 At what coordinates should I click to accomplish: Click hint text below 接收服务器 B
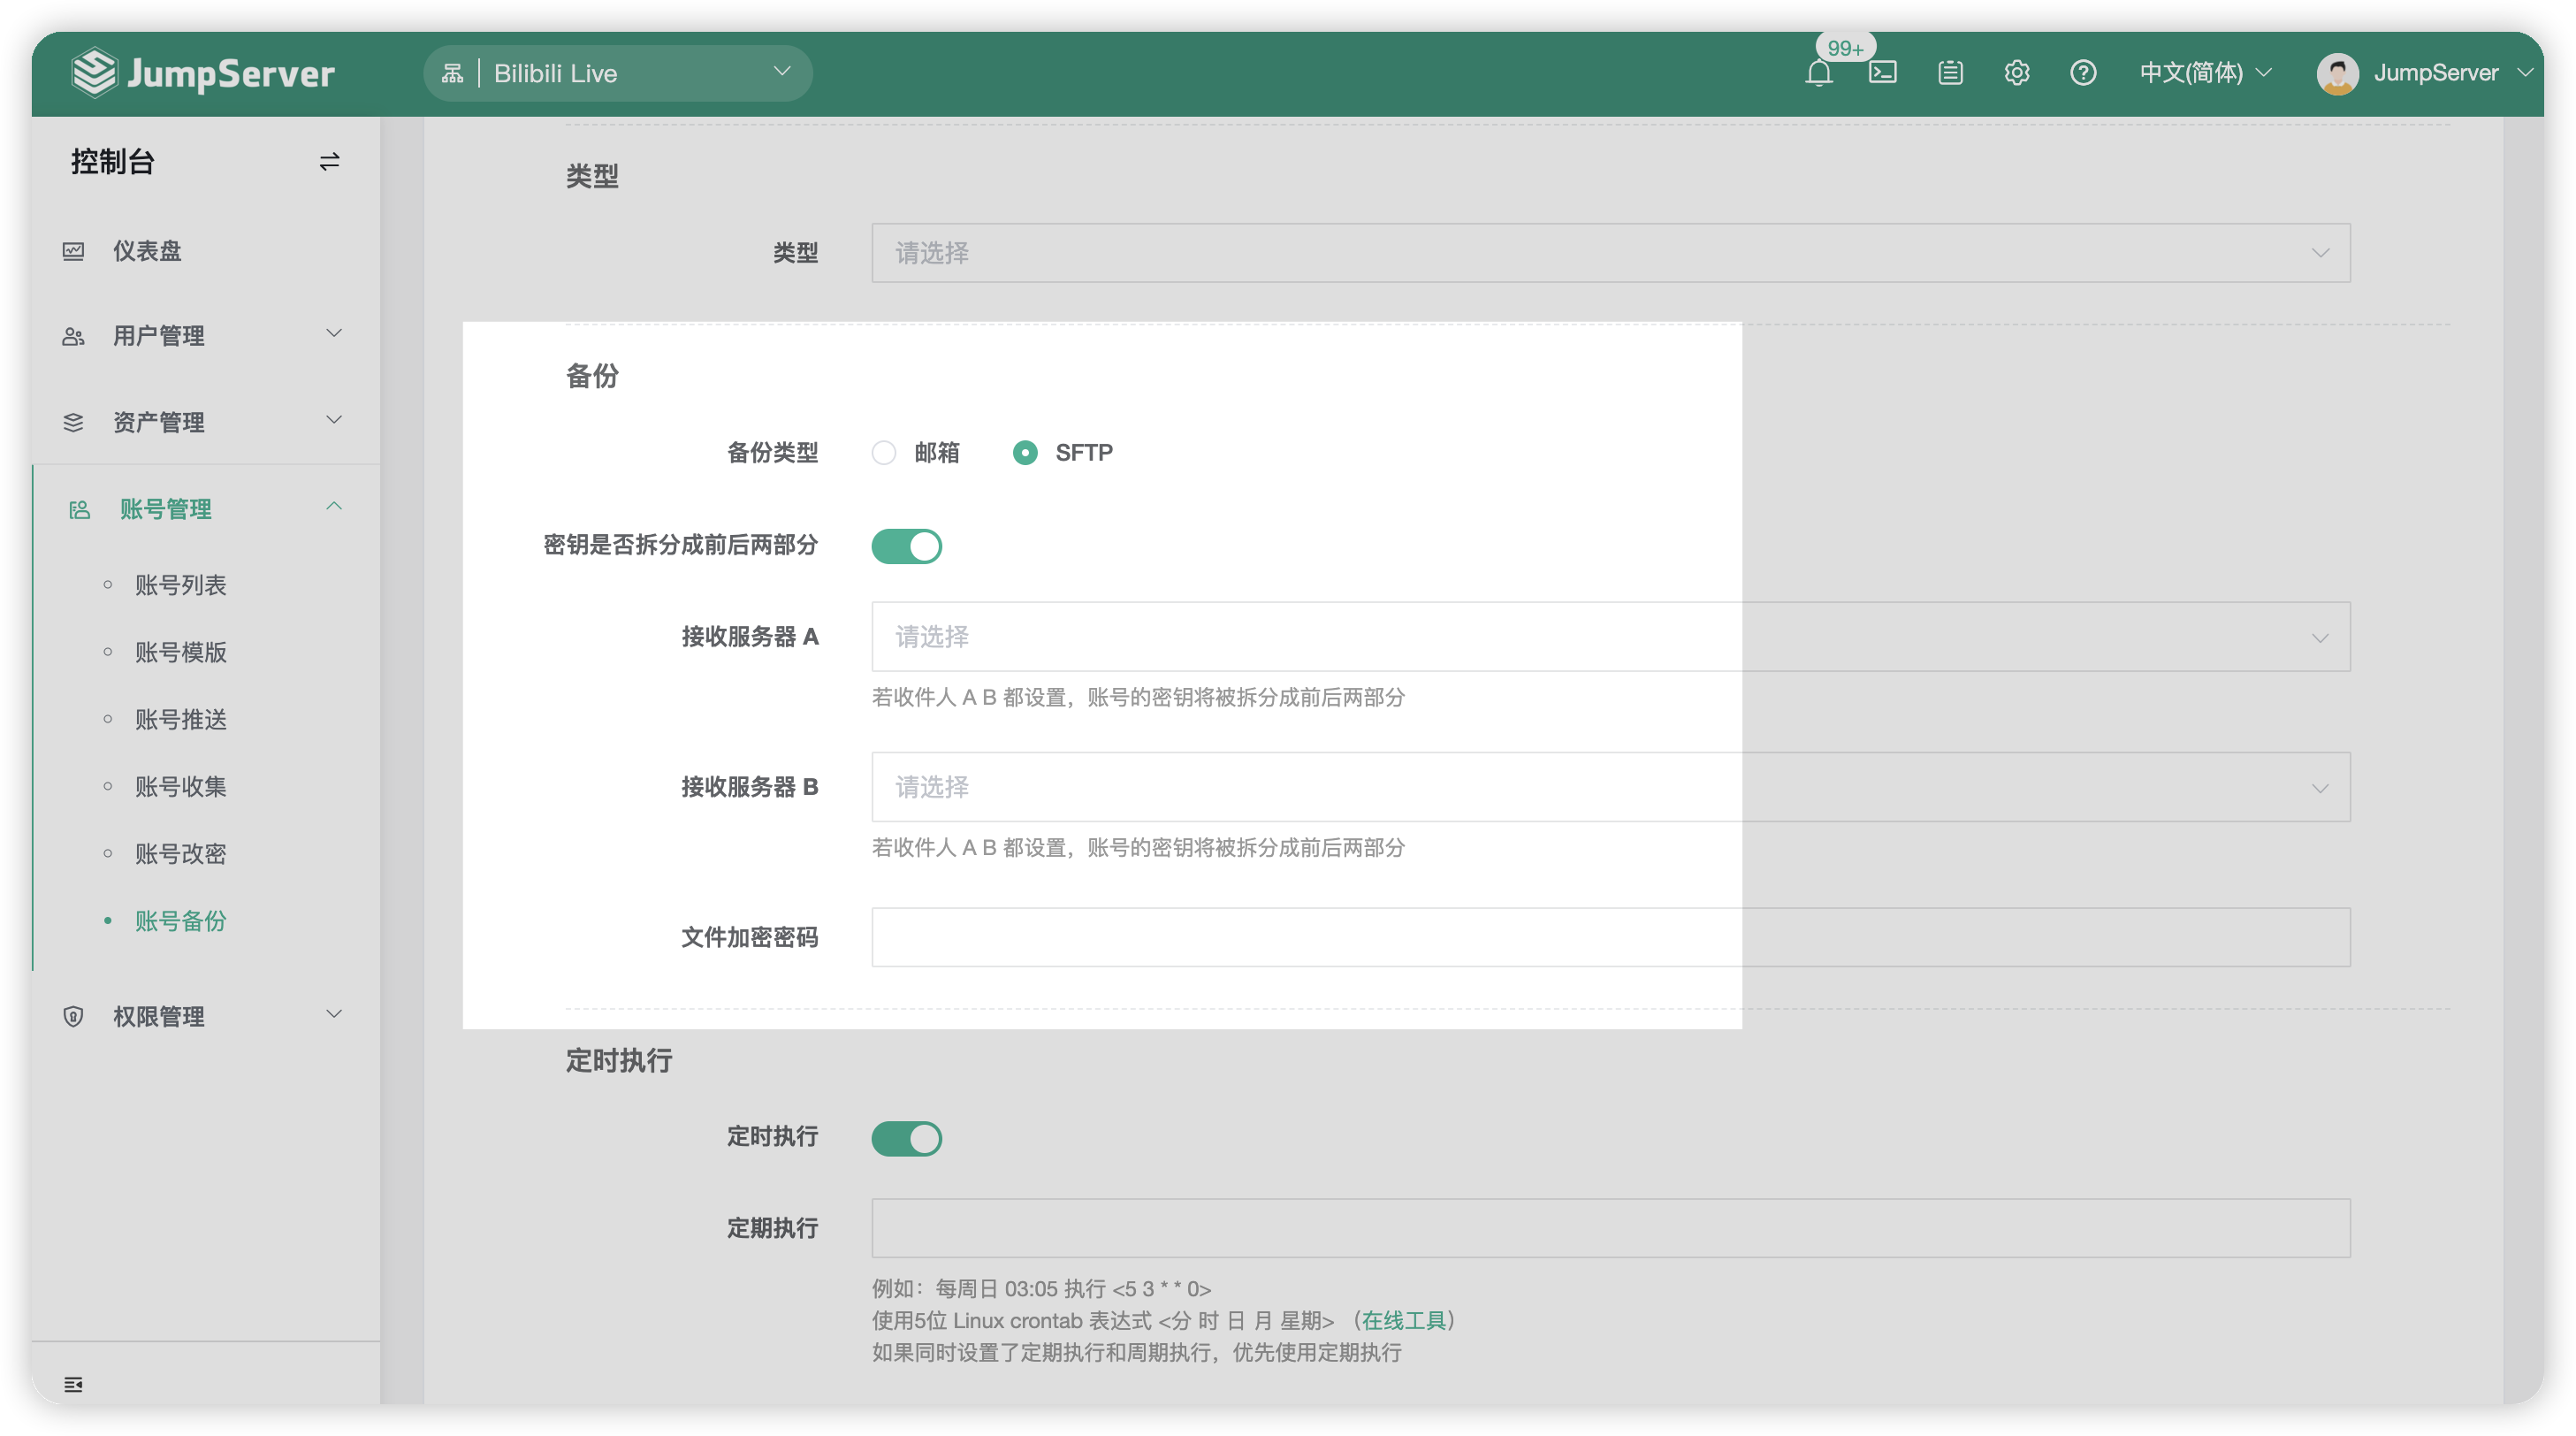point(1138,847)
